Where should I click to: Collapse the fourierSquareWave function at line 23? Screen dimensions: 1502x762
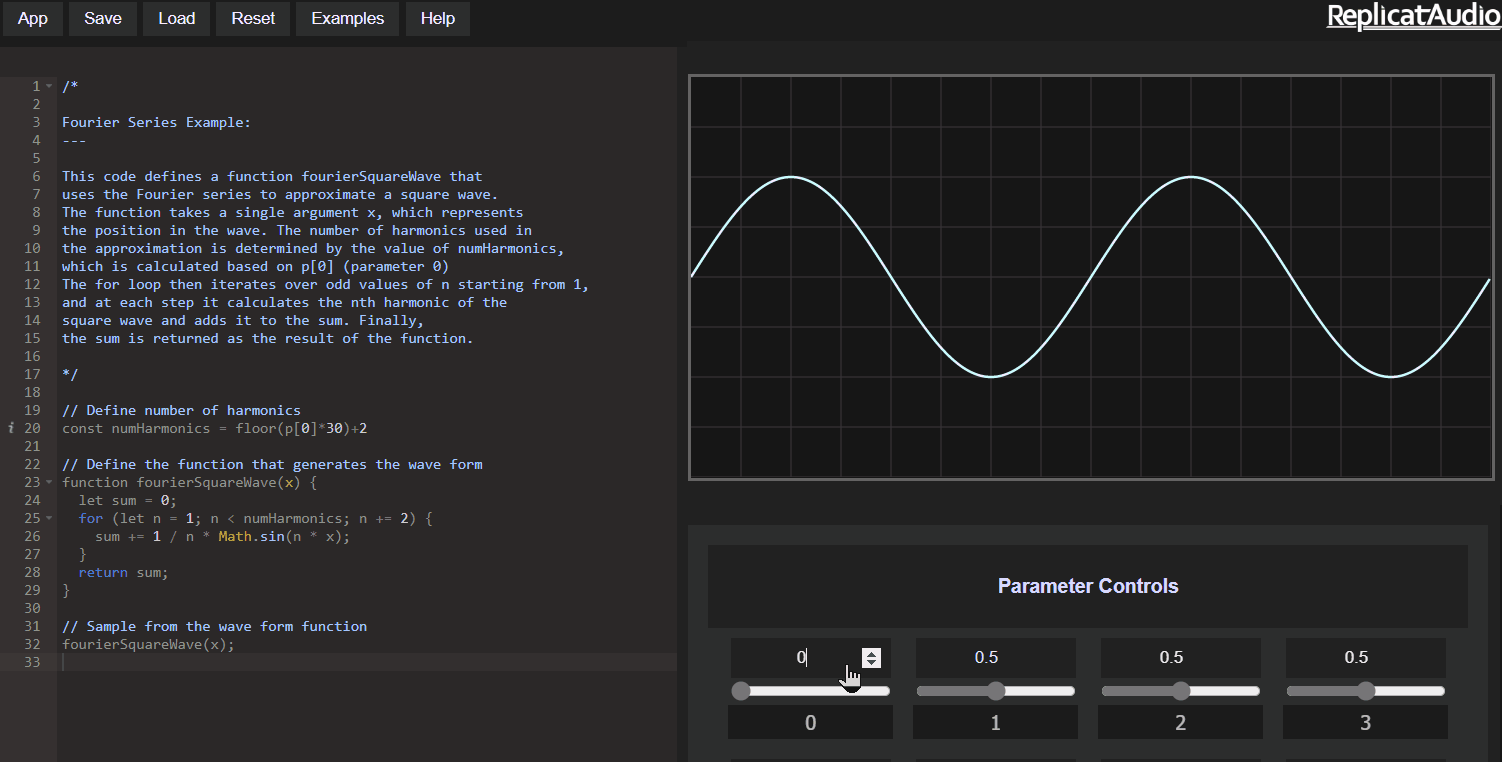[x=47, y=482]
